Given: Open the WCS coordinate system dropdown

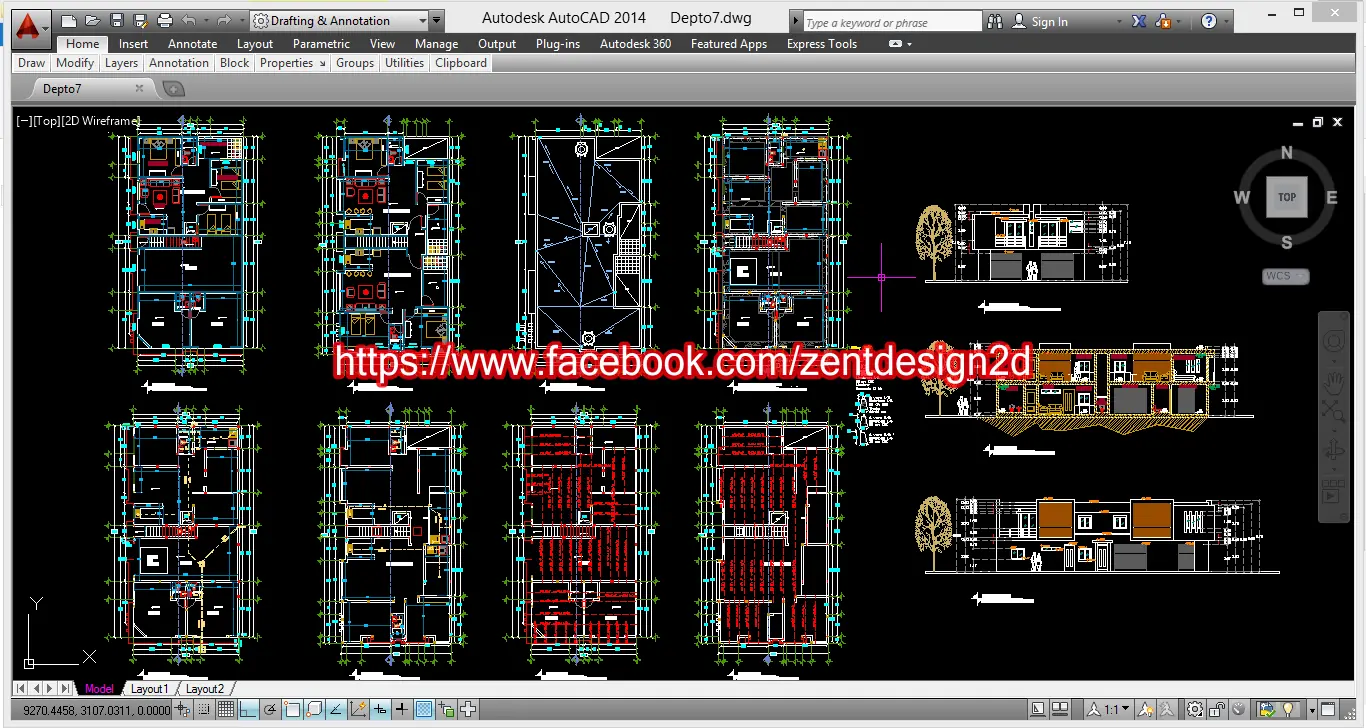Looking at the screenshot, I should pos(1286,276).
